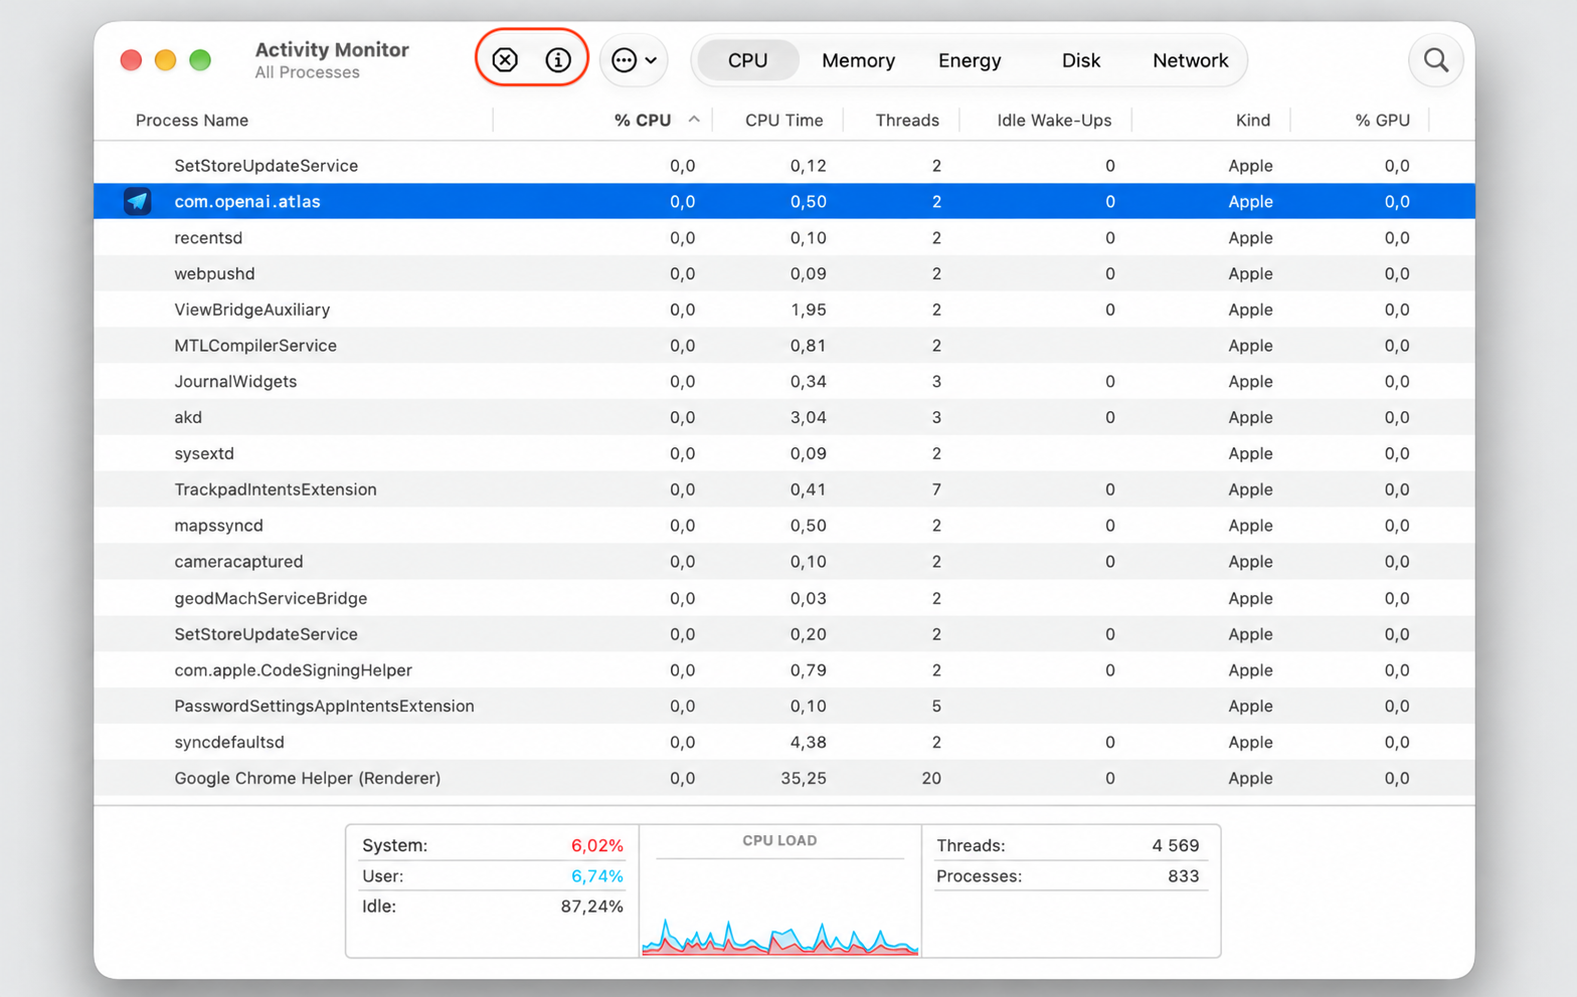This screenshot has width=1577, height=997.
Task: Click the 1,95 CPU Time value
Action: 808,309
